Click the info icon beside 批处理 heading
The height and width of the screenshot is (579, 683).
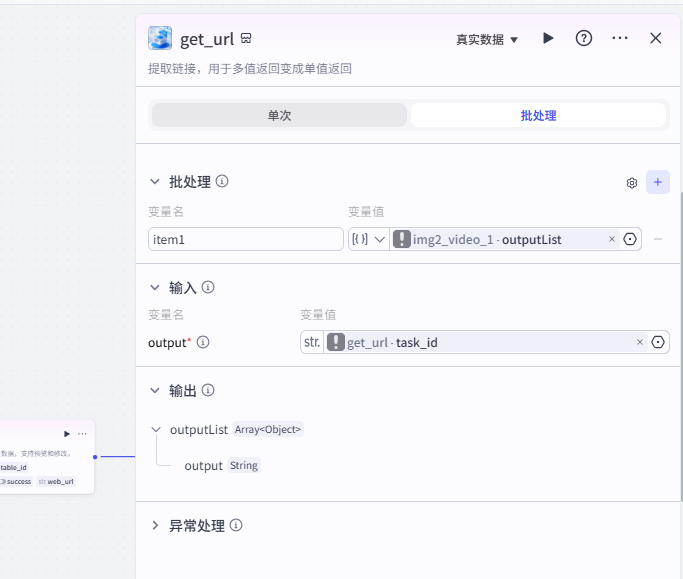(x=222, y=182)
